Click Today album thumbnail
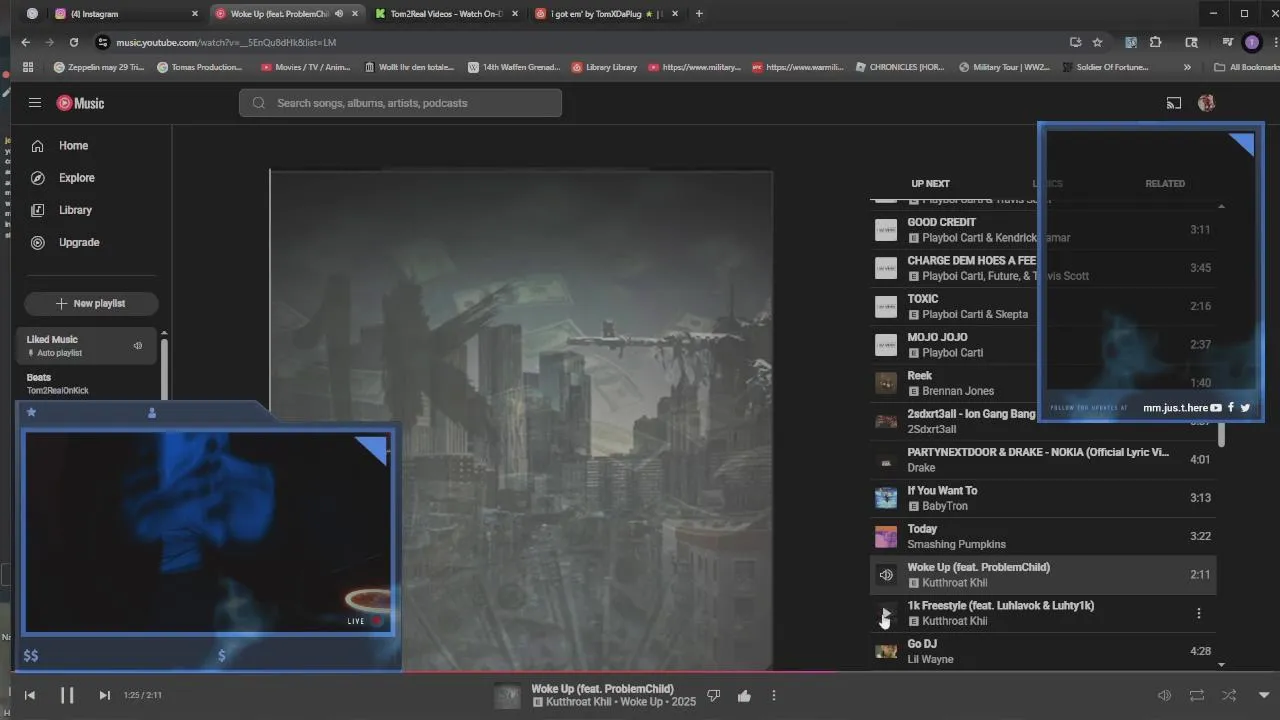The height and width of the screenshot is (720, 1280). click(886, 536)
